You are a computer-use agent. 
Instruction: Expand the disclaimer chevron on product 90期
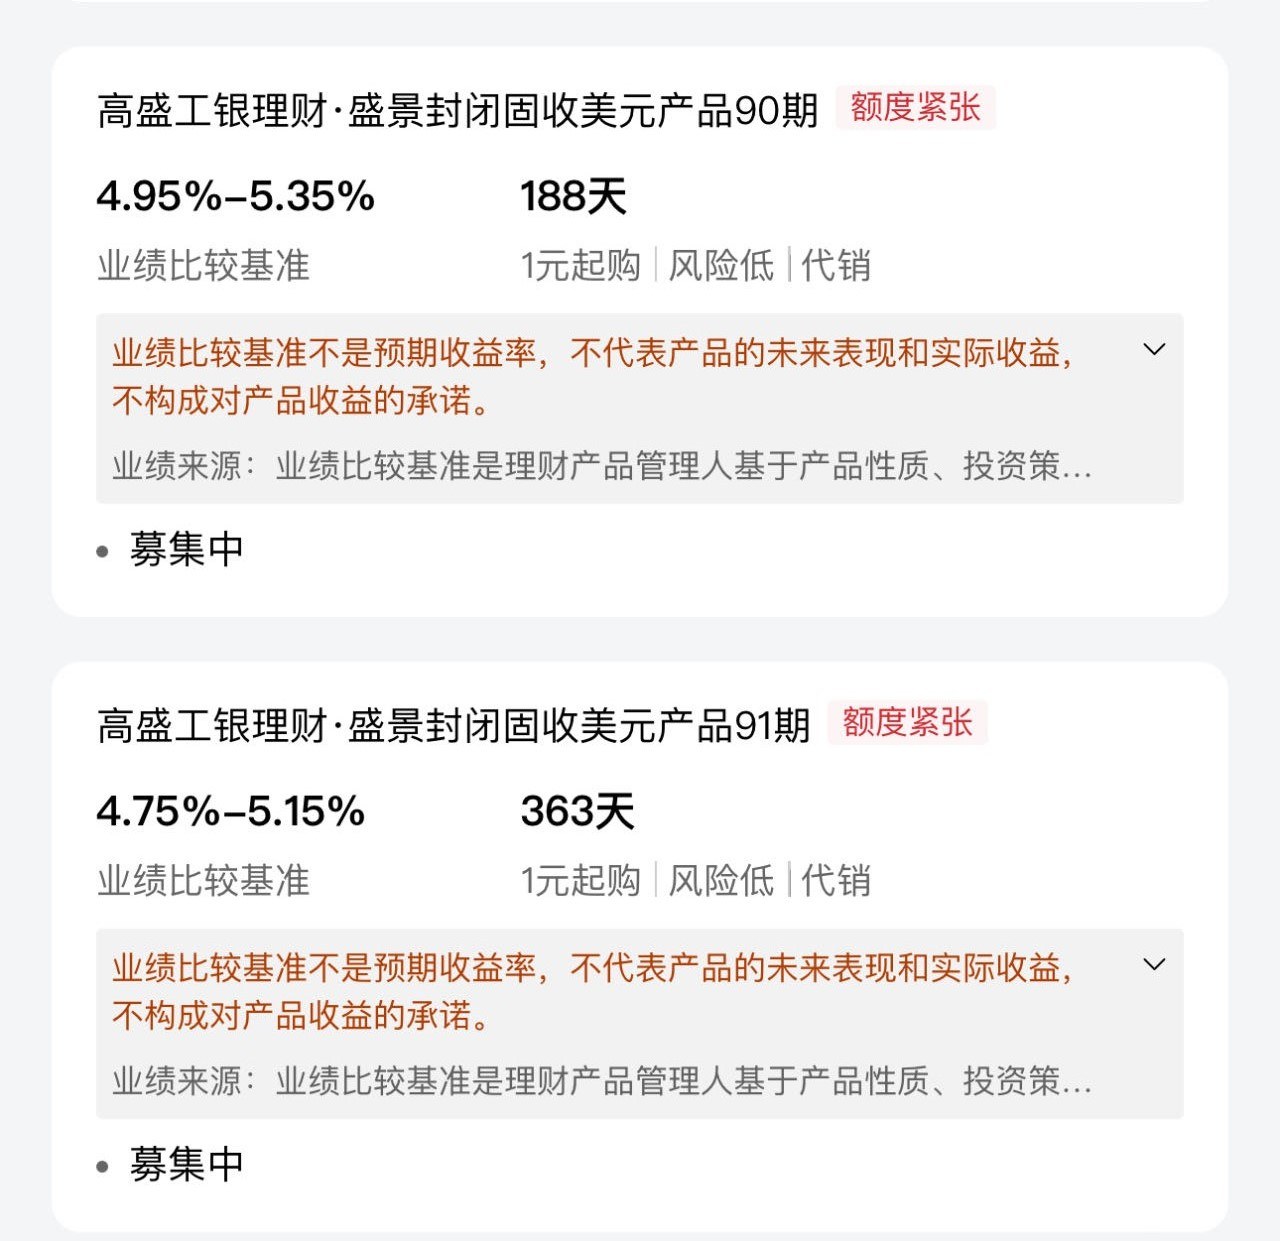point(1154,350)
